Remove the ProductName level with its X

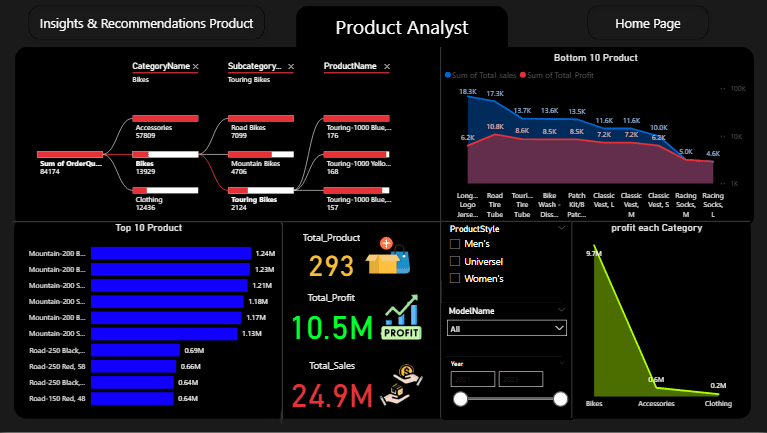[387, 66]
